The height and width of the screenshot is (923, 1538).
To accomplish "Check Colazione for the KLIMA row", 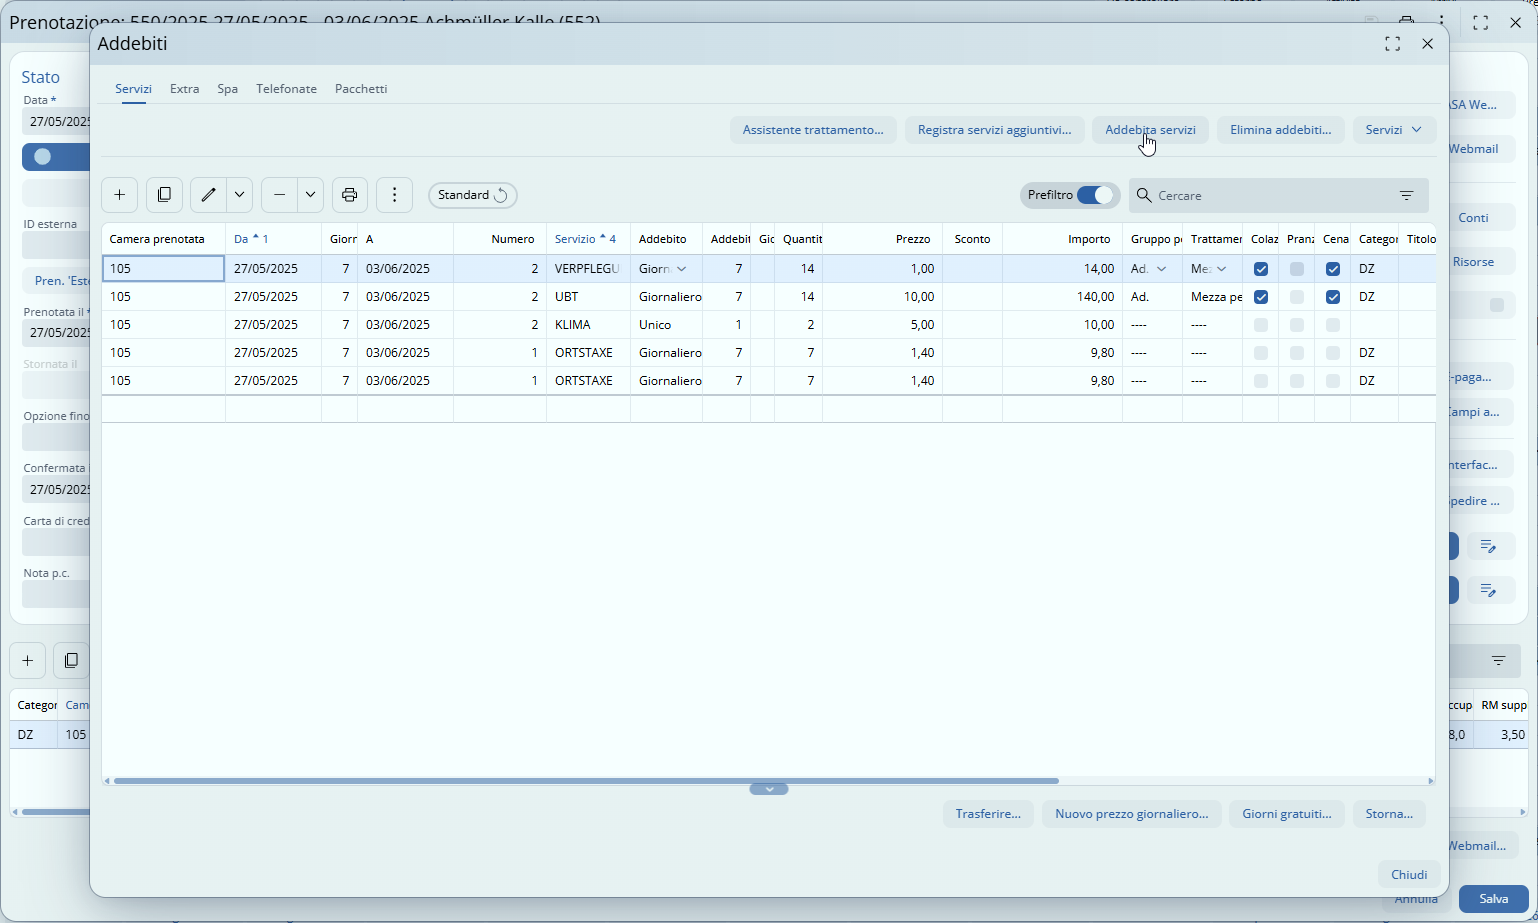I will [x=1261, y=325].
